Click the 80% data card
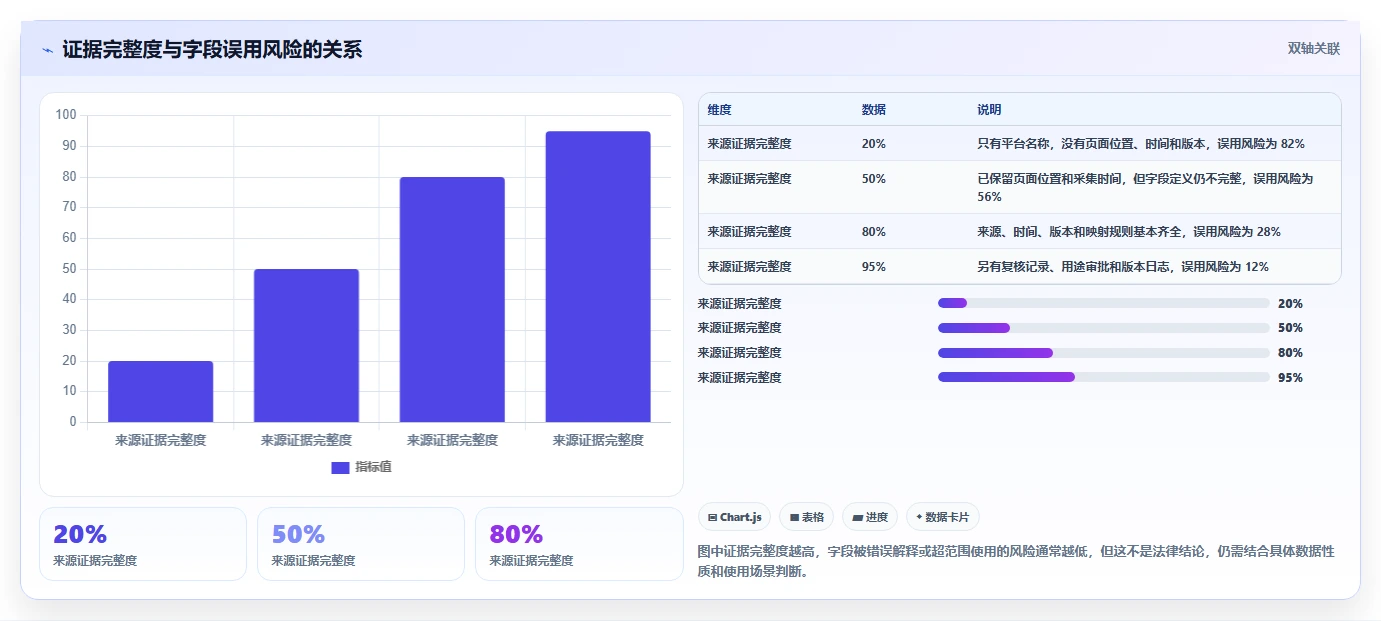Screen dimensions: 1381x621 point(579,544)
